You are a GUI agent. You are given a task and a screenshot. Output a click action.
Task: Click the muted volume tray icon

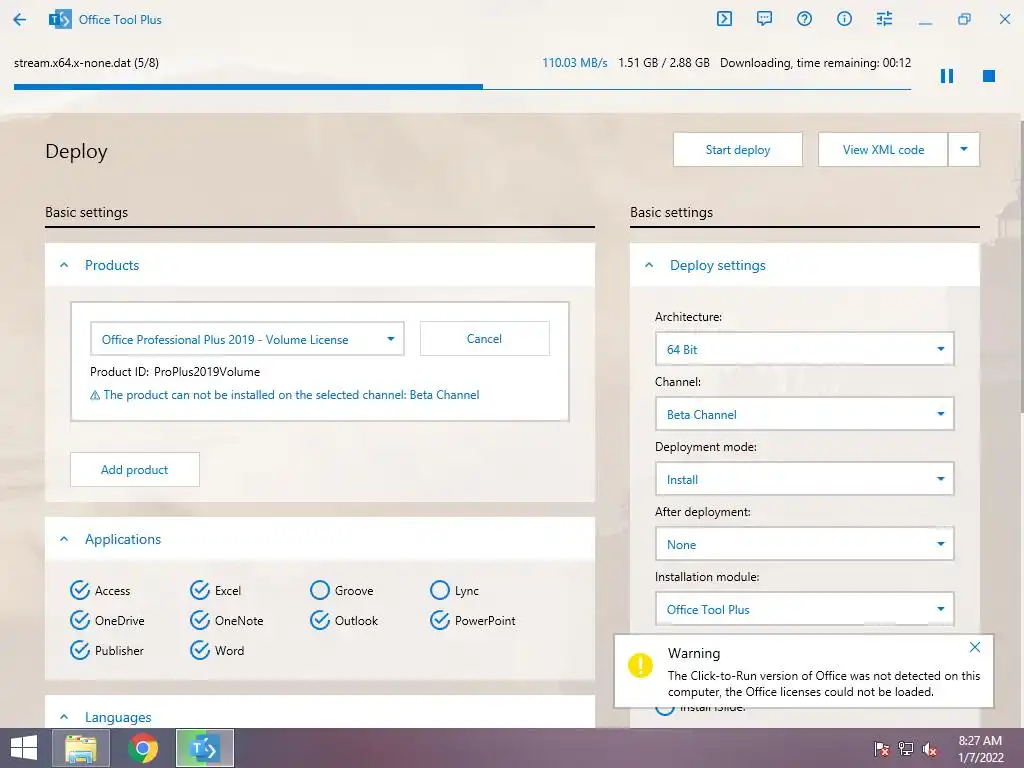(x=930, y=749)
